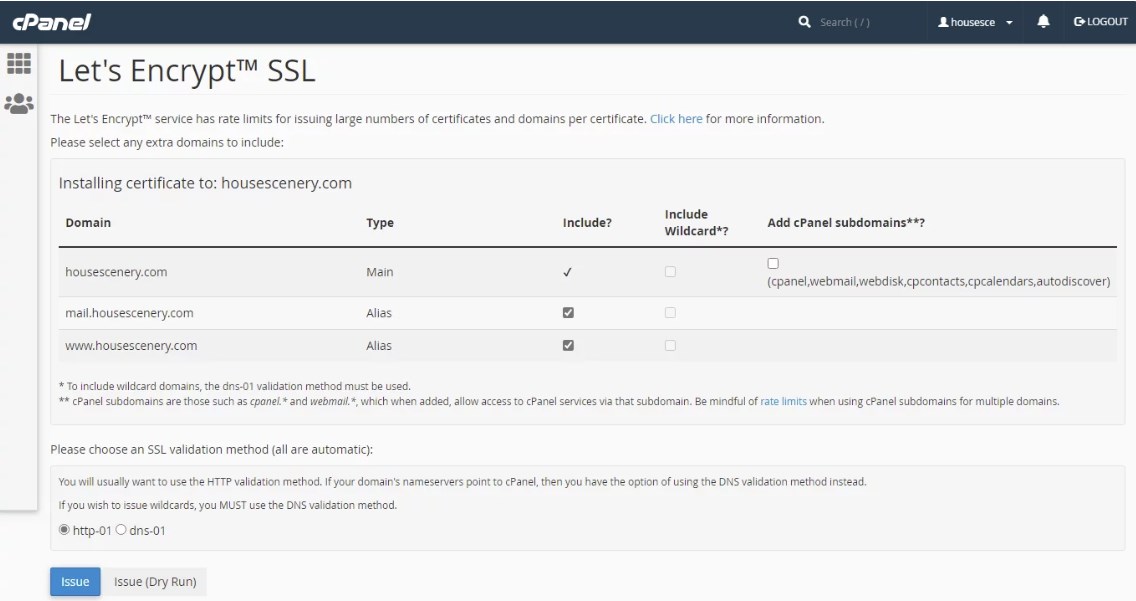Select the dns-01 validation method
The height and width of the screenshot is (601, 1136).
[x=122, y=530]
